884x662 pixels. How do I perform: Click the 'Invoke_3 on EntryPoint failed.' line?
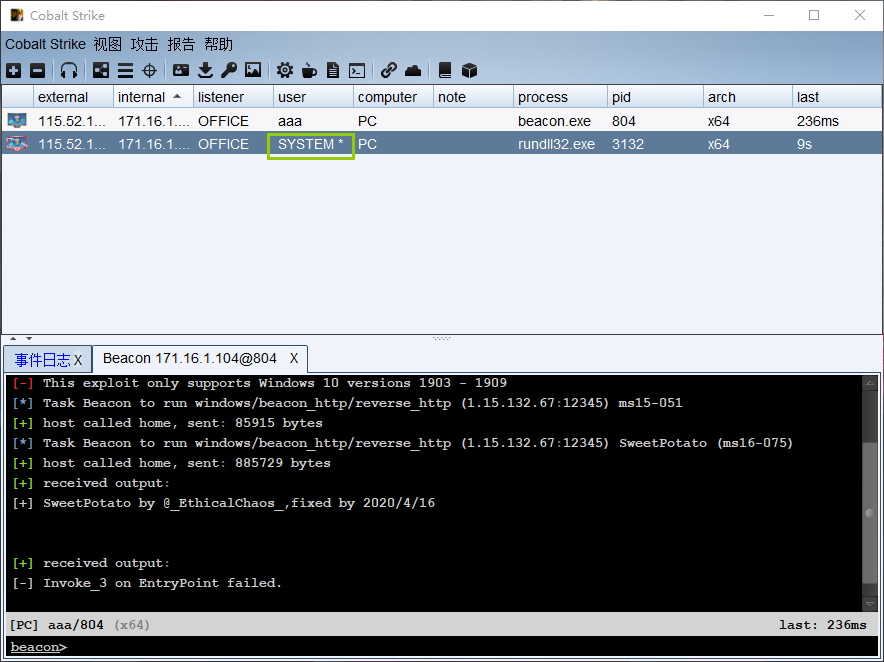point(147,583)
